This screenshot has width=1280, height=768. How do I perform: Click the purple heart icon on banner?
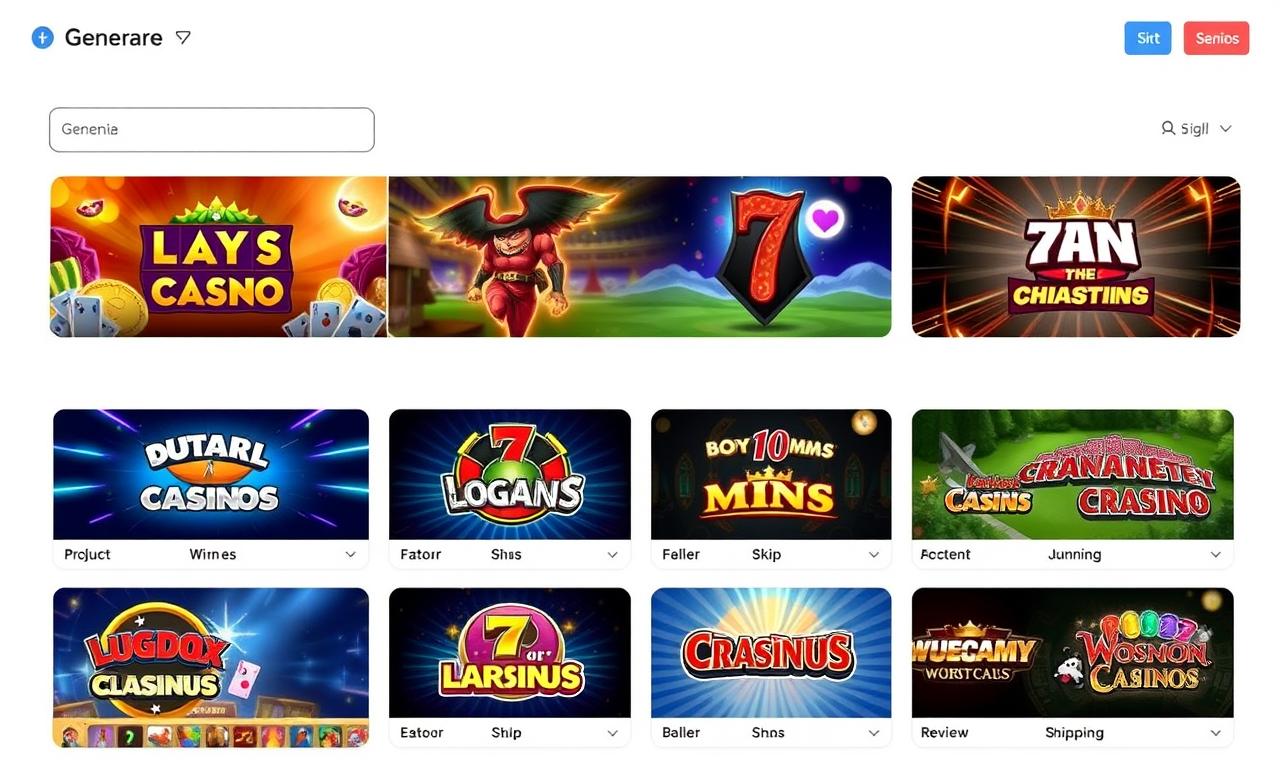tap(825, 219)
